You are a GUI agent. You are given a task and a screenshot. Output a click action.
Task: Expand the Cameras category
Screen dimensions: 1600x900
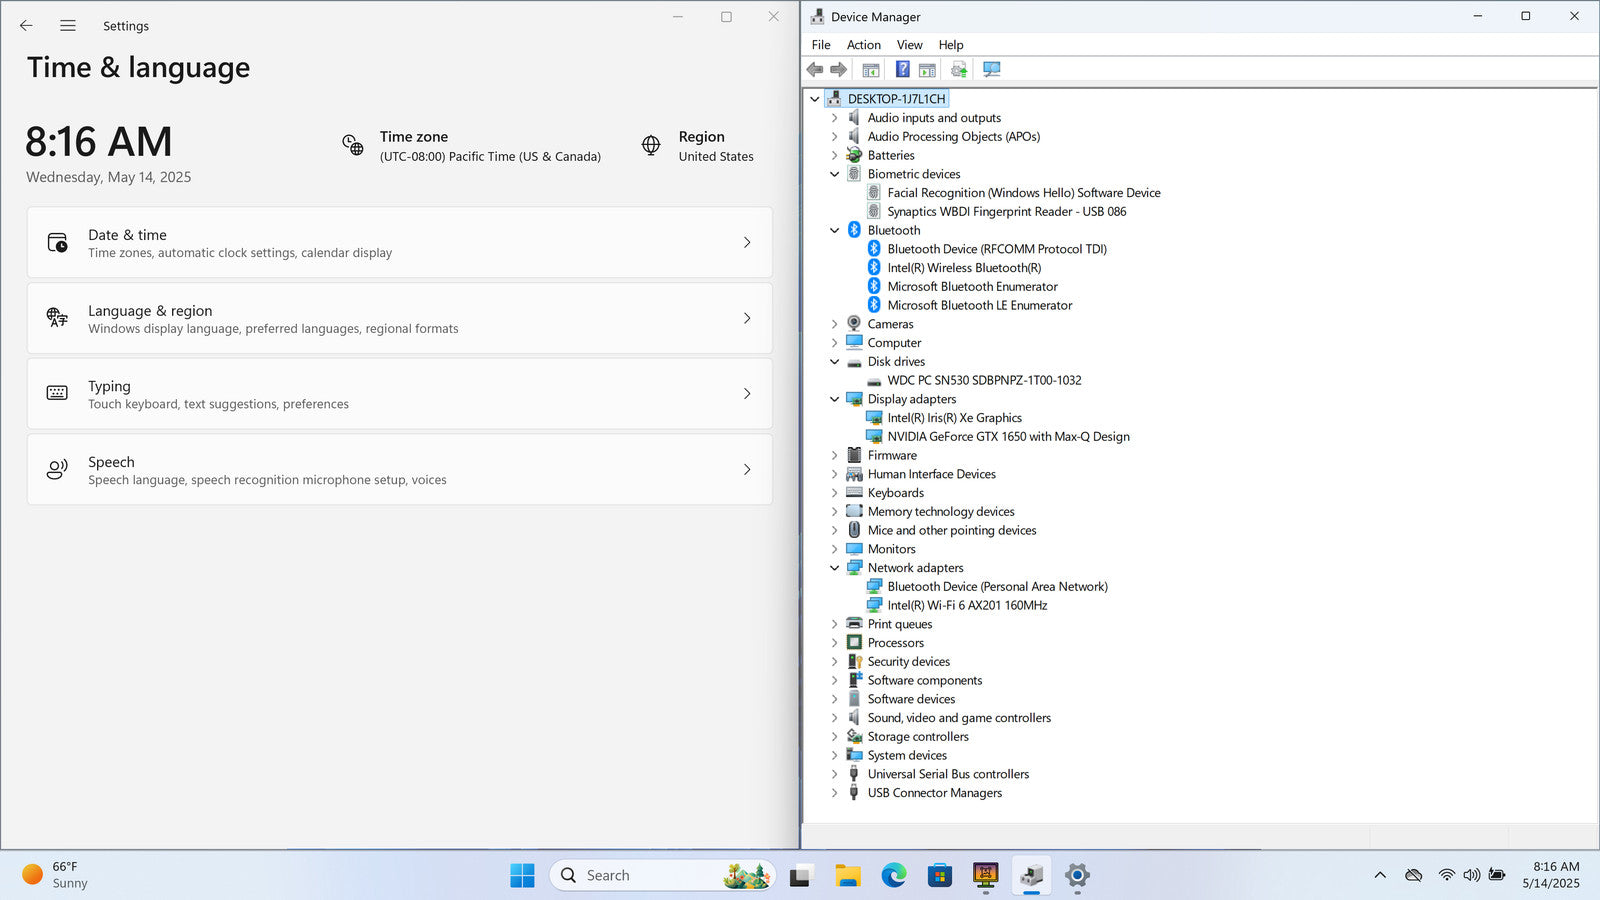(x=835, y=324)
